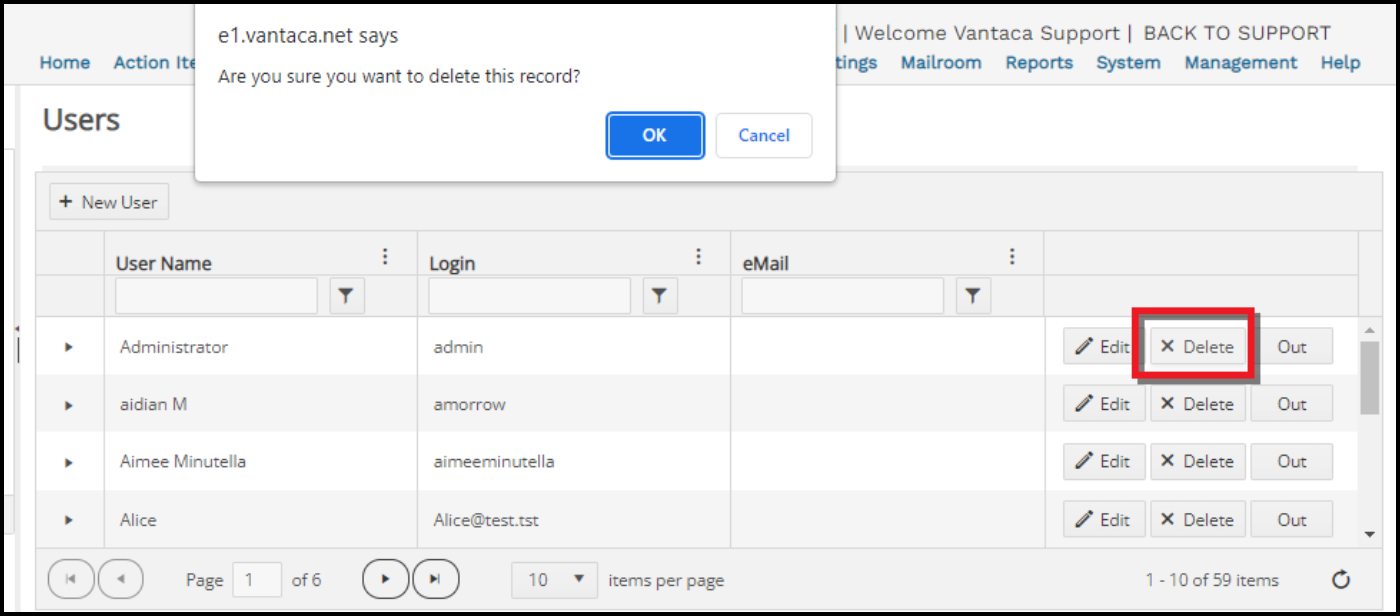Click the User Name filter icon

(x=346, y=296)
